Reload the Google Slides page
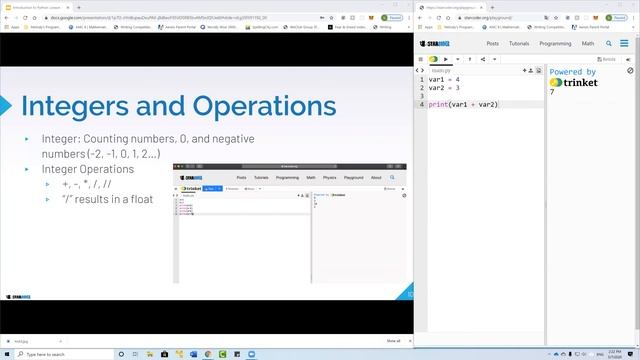640x360 pixels. [x=25, y=18]
